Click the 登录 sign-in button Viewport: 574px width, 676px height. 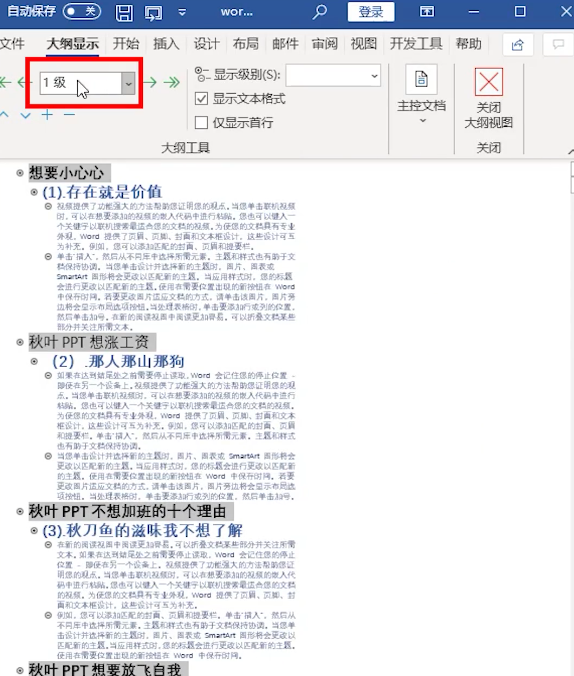(371, 12)
